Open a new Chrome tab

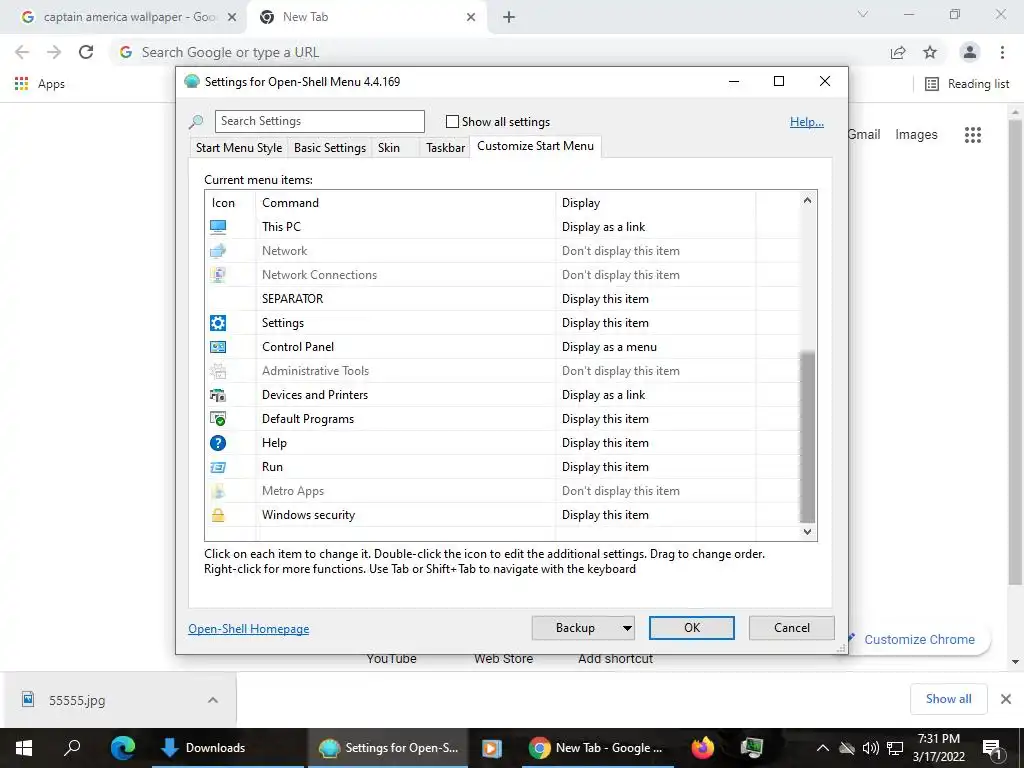pos(509,17)
